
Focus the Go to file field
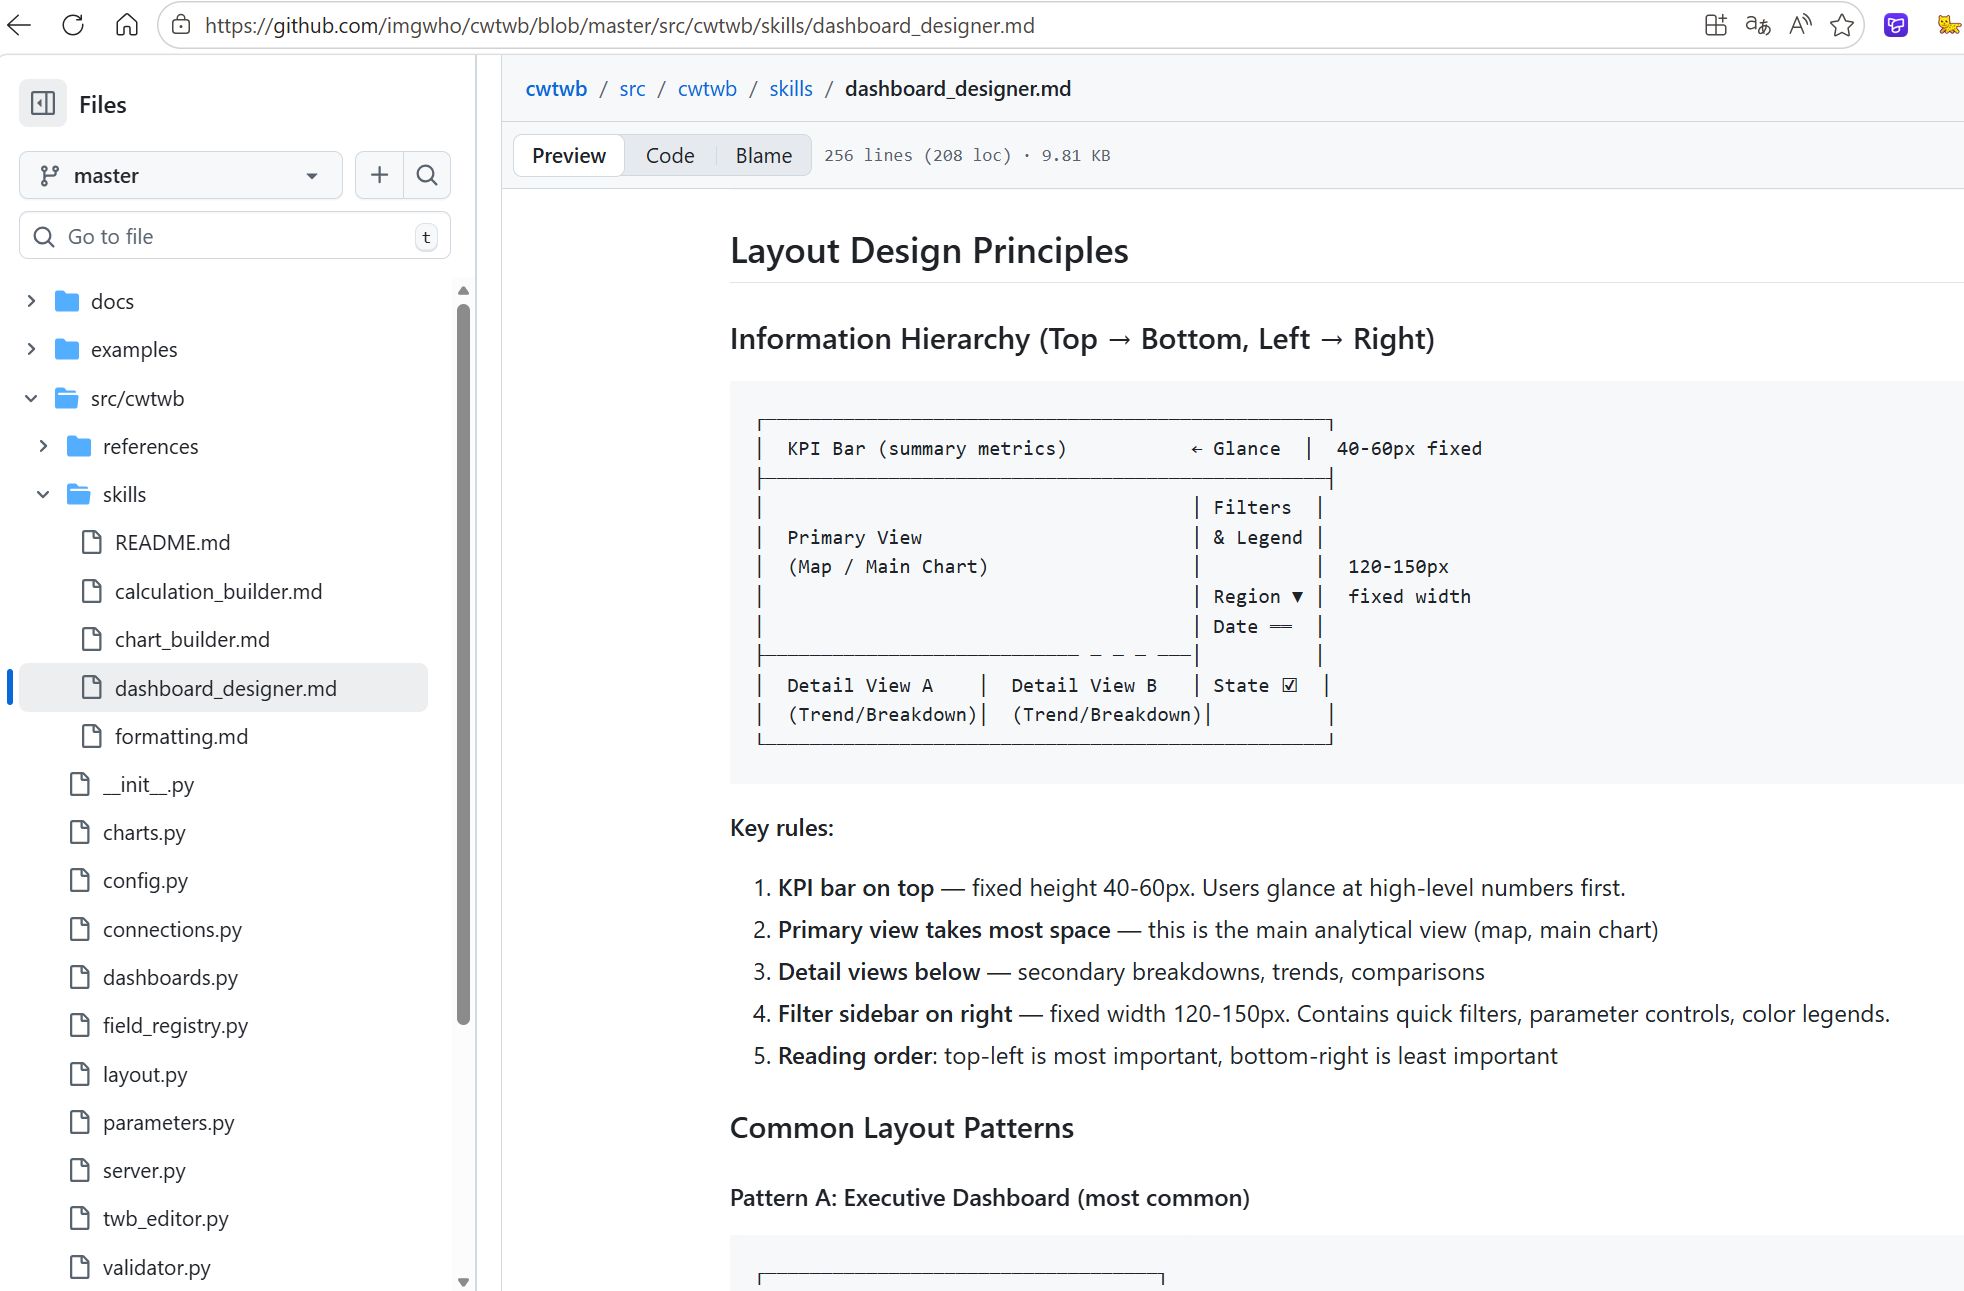(235, 237)
